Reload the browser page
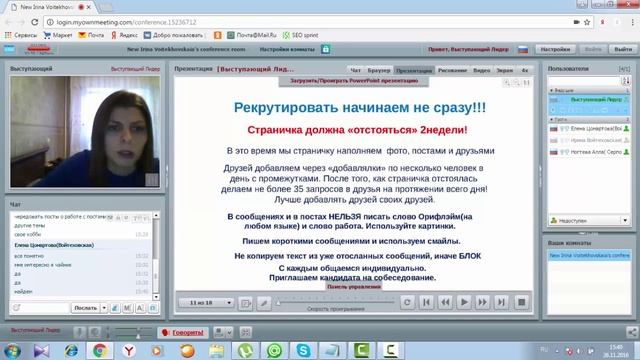The image size is (640, 360). (x=35, y=22)
